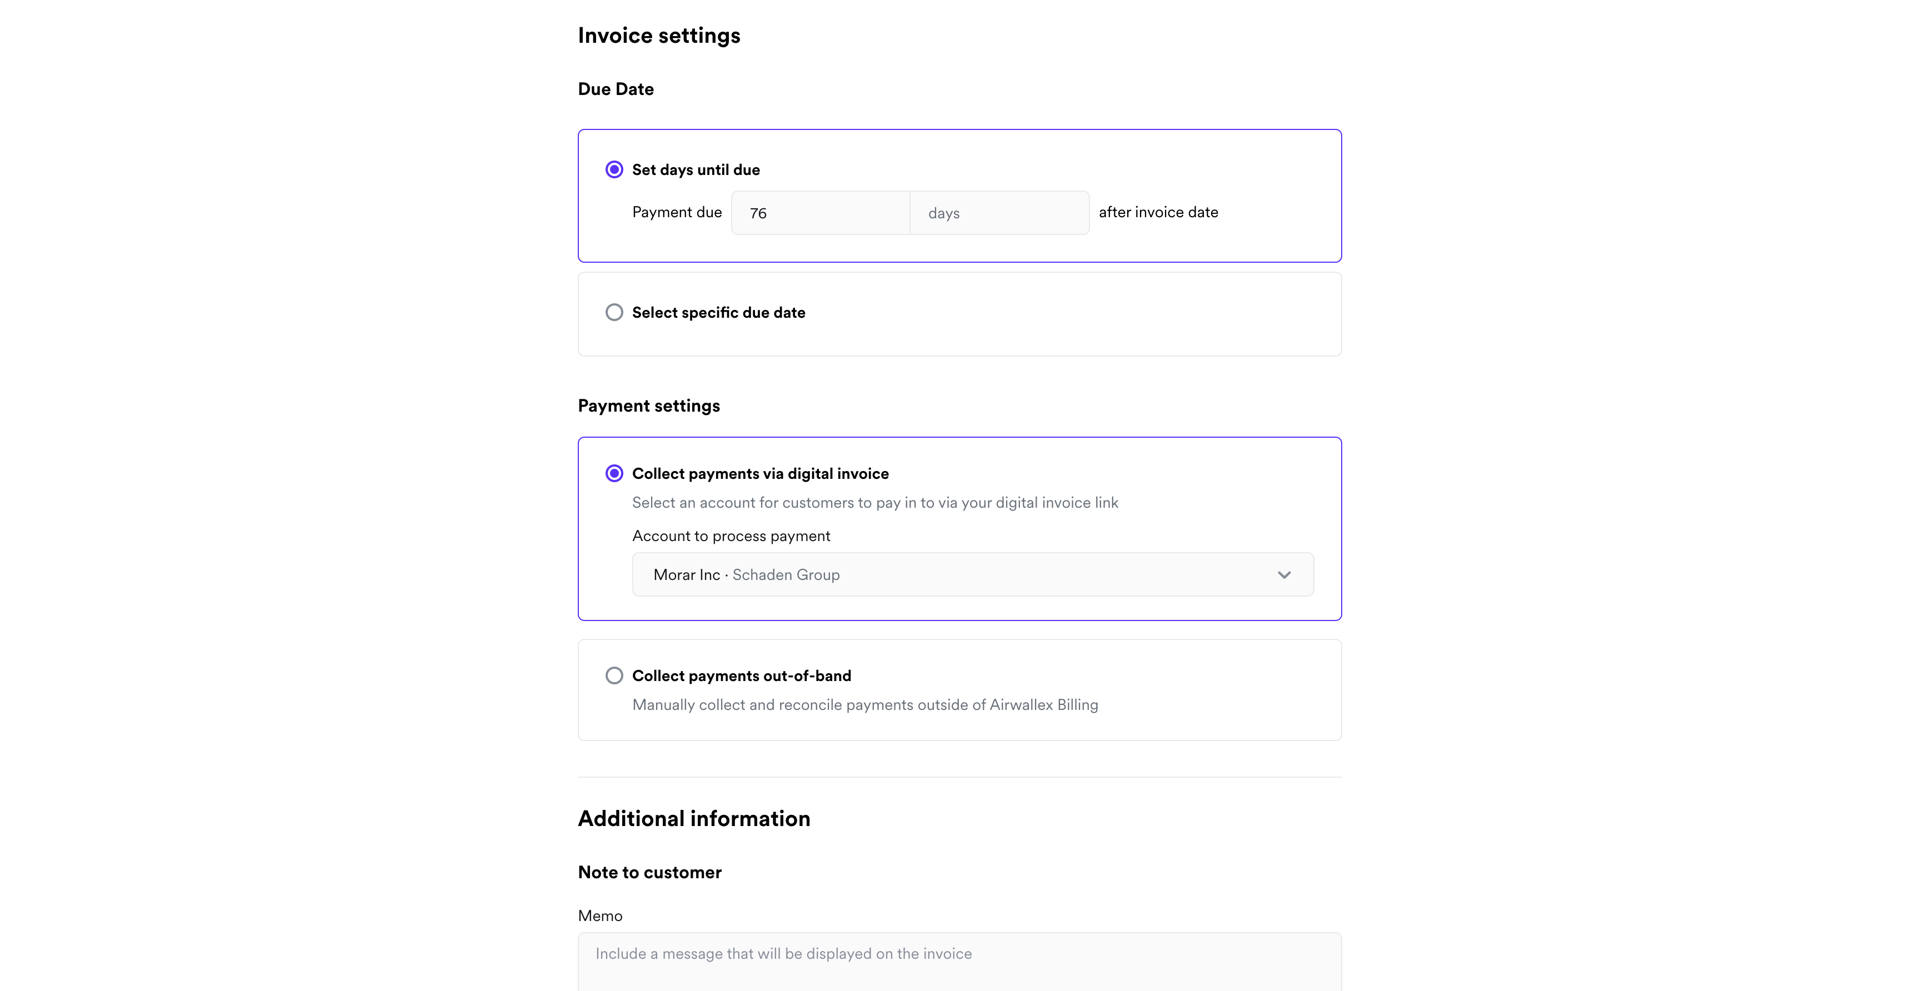Select the 'Select specific due date' option

[x=614, y=312]
